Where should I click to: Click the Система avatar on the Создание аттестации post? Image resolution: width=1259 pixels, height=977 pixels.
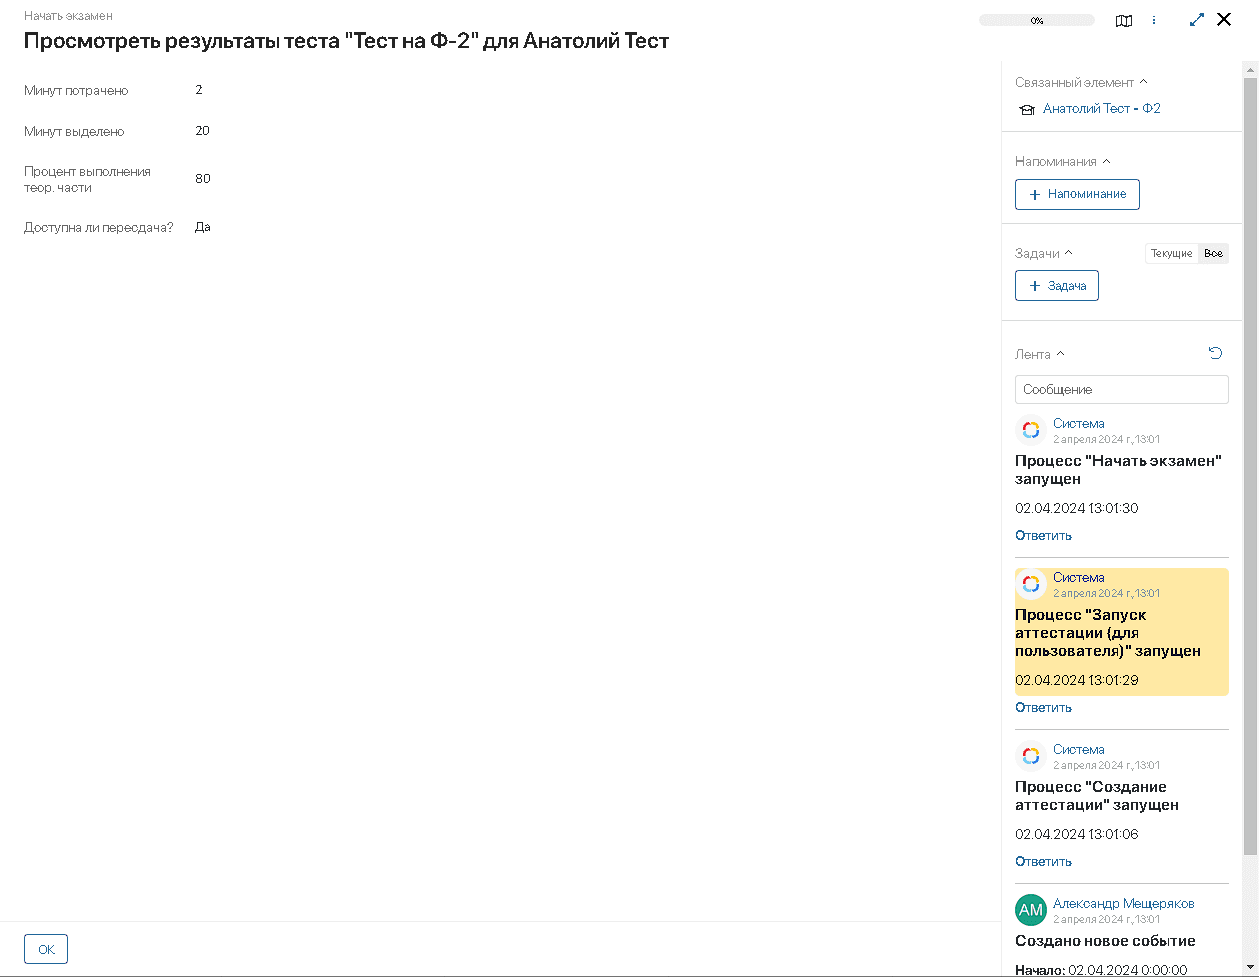(1030, 756)
